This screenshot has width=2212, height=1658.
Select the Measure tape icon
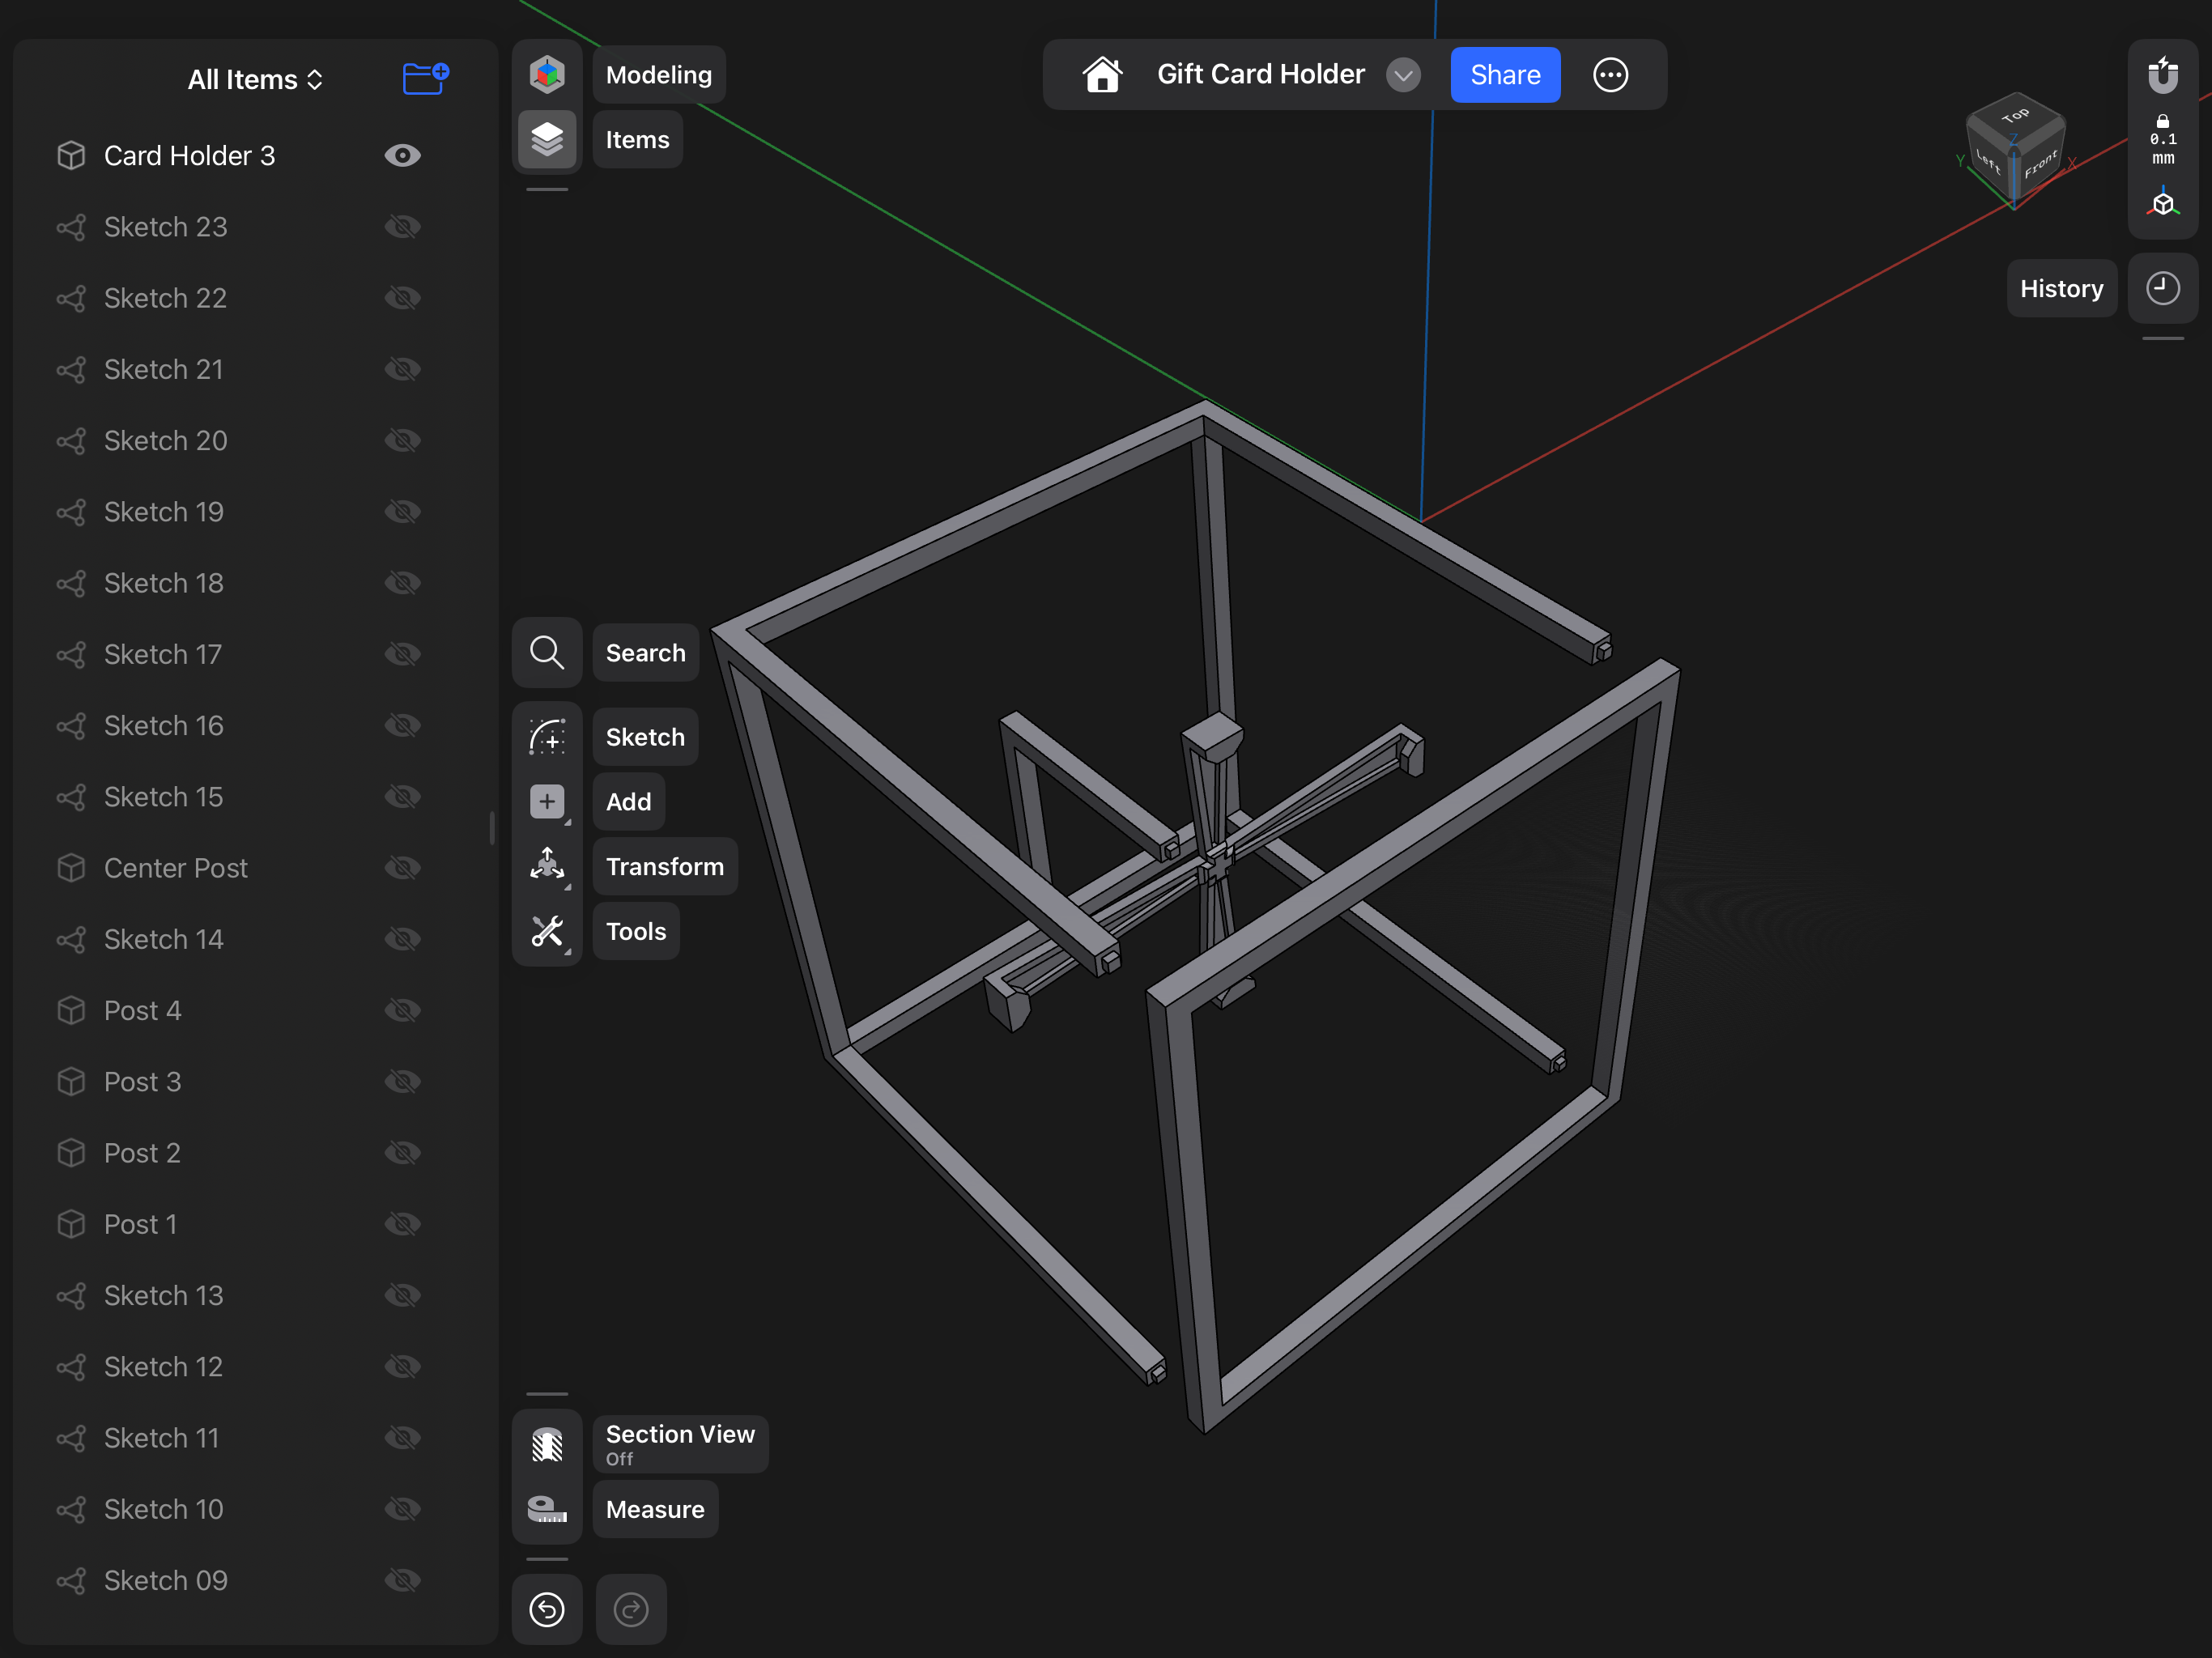pyautogui.click(x=547, y=1509)
